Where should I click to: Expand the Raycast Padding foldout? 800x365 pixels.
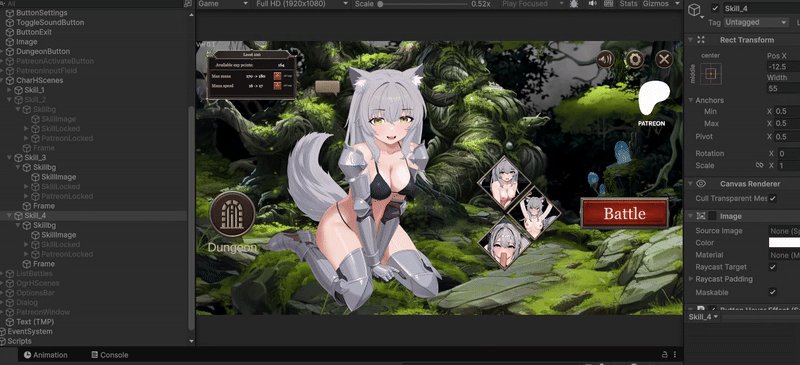click(x=691, y=279)
